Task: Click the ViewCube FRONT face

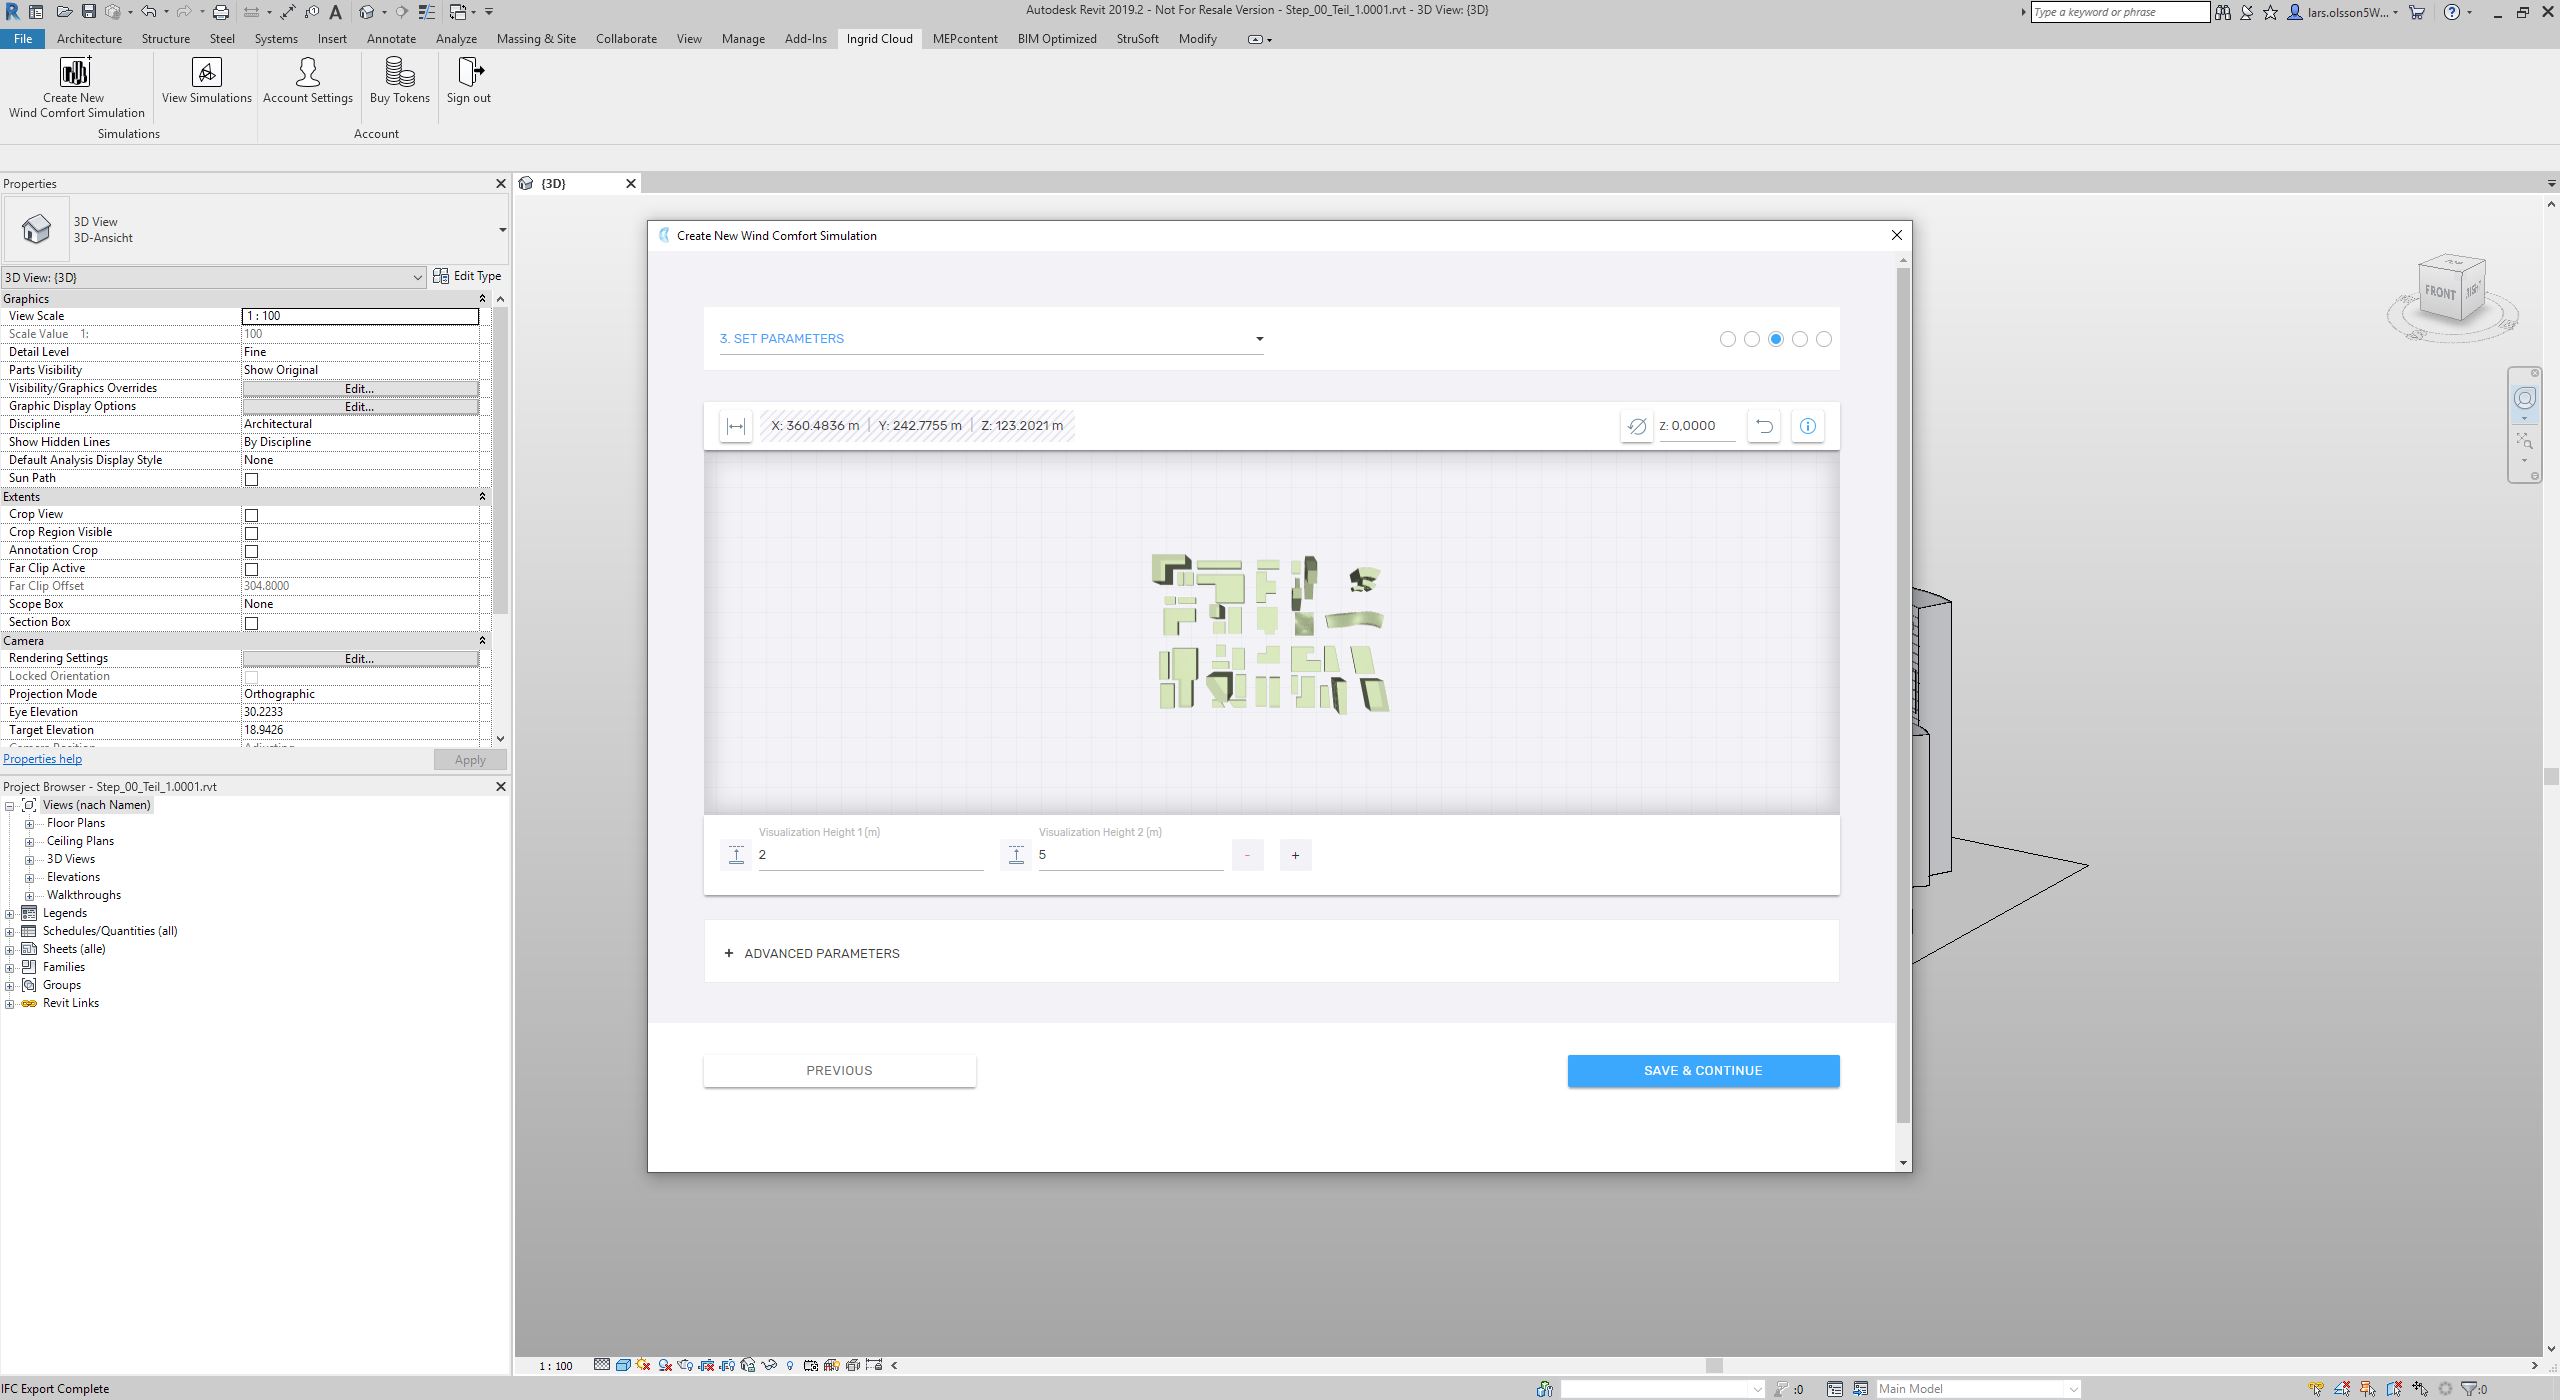Action: [x=2439, y=292]
